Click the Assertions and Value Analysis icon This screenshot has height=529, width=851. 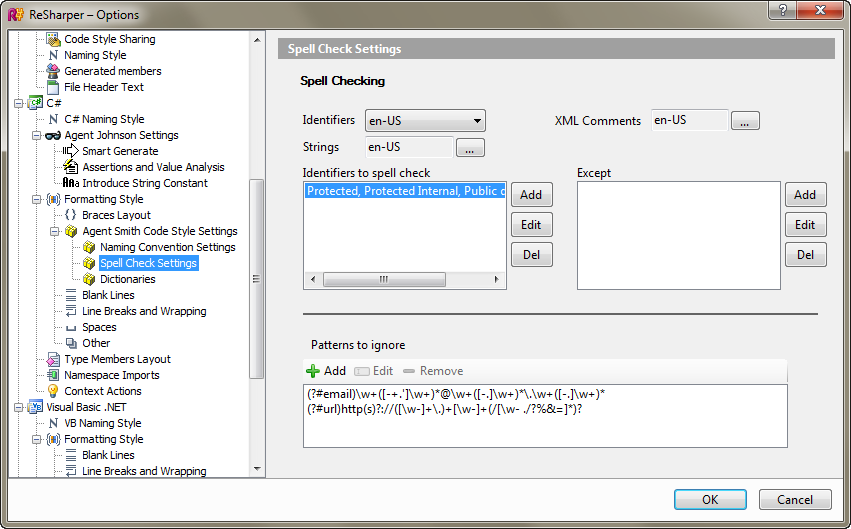[71, 167]
